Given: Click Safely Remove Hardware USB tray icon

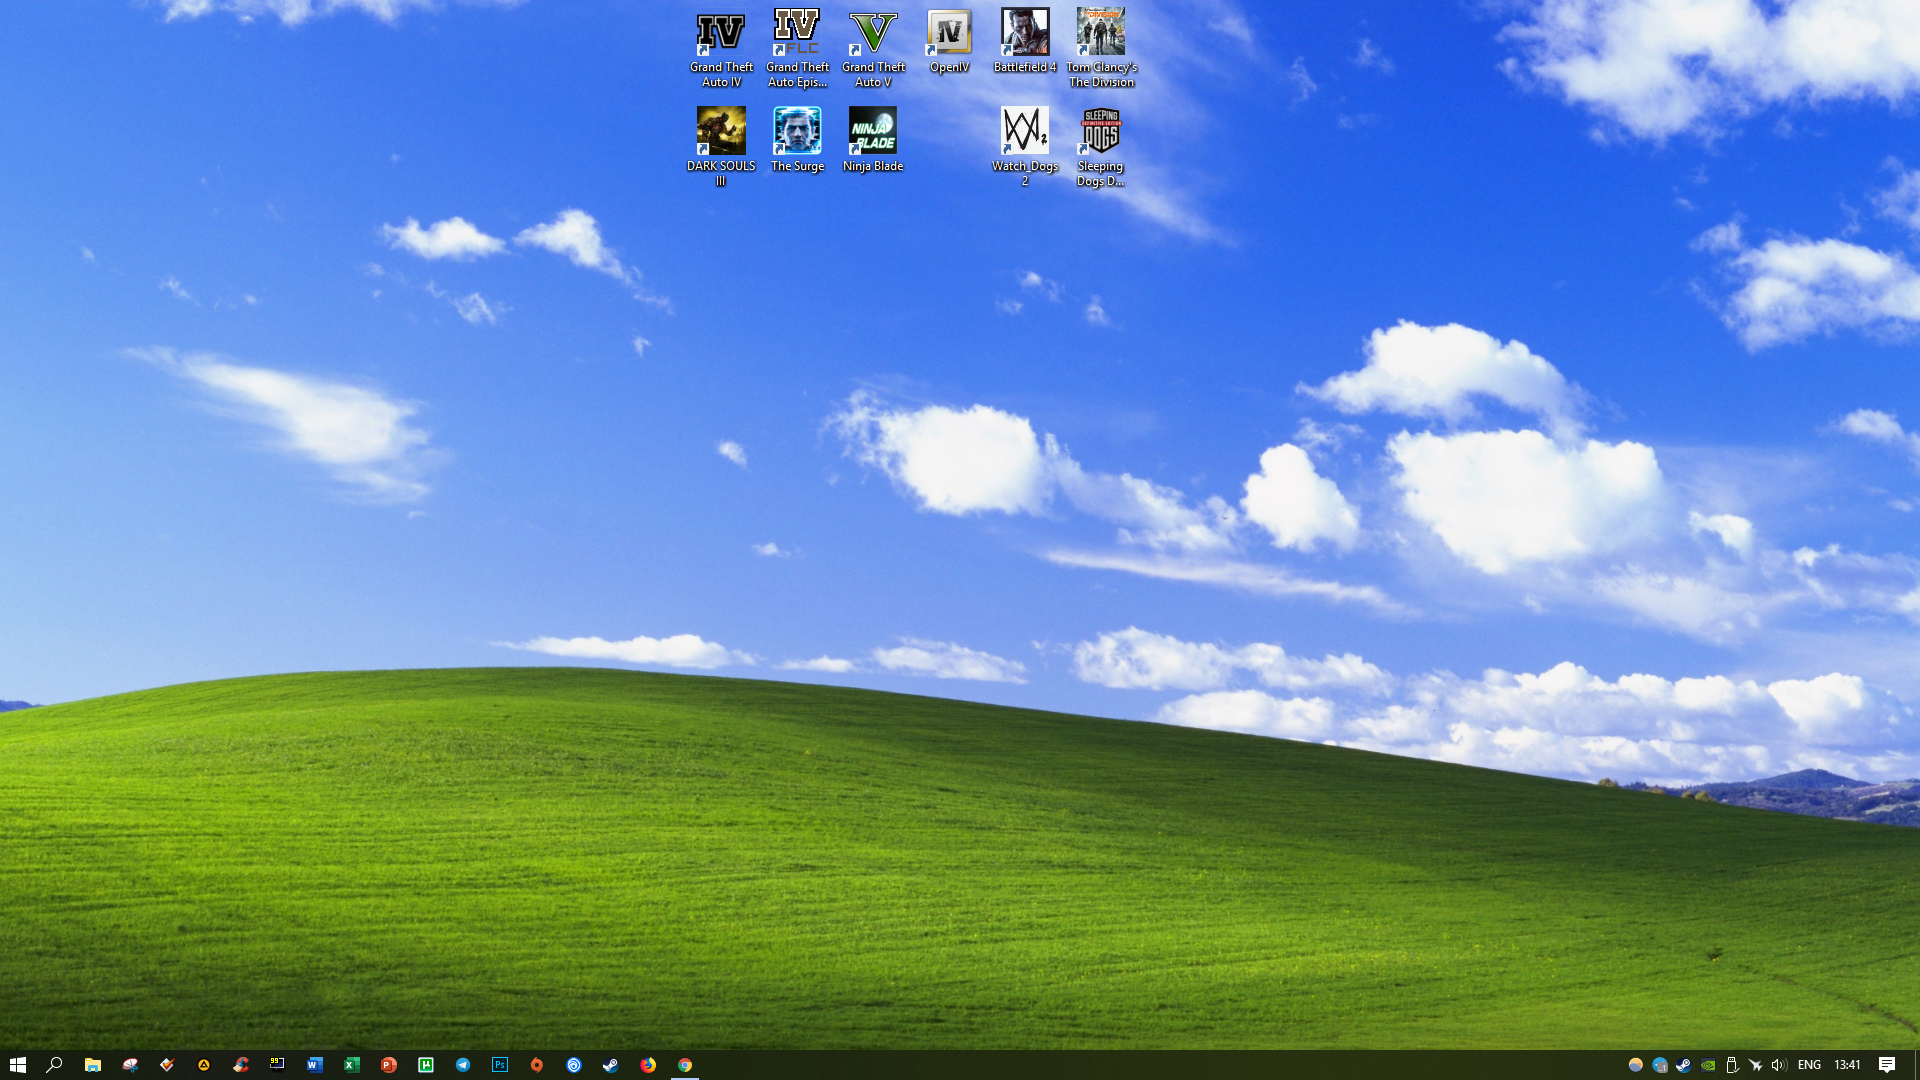Looking at the screenshot, I should [x=1732, y=1065].
